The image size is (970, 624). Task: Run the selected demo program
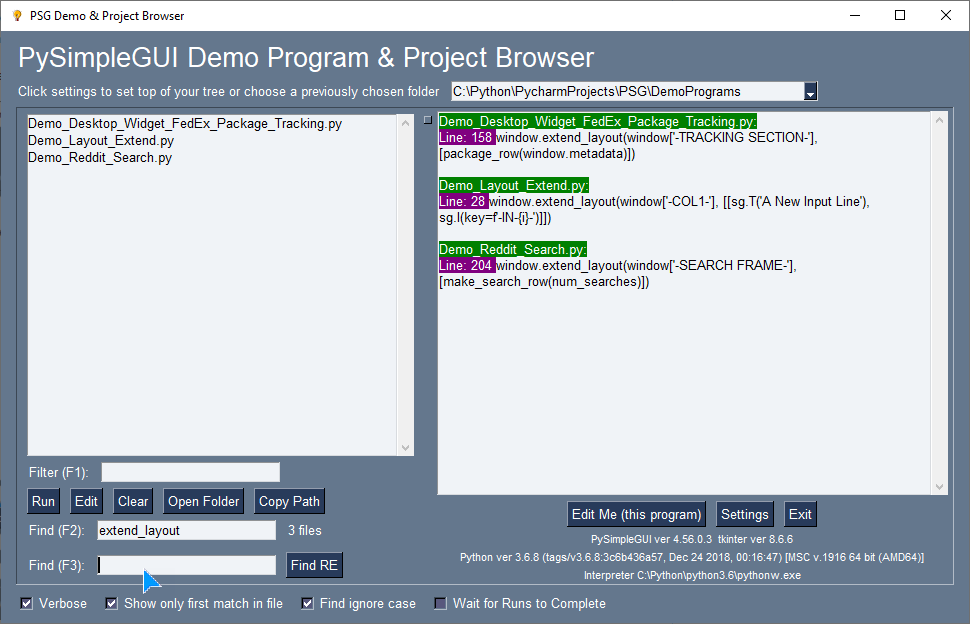tap(43, 501)
